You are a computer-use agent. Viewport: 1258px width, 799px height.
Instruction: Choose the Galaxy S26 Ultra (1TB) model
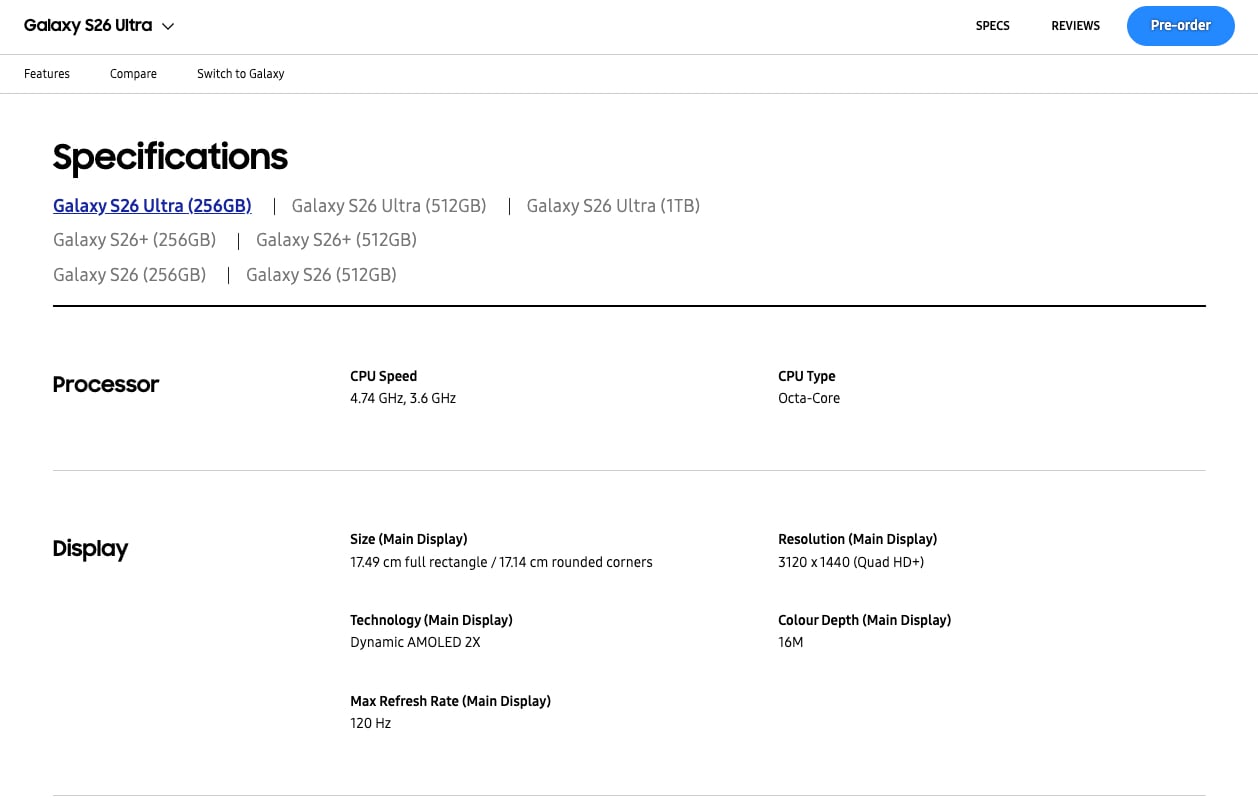point(613,206)
